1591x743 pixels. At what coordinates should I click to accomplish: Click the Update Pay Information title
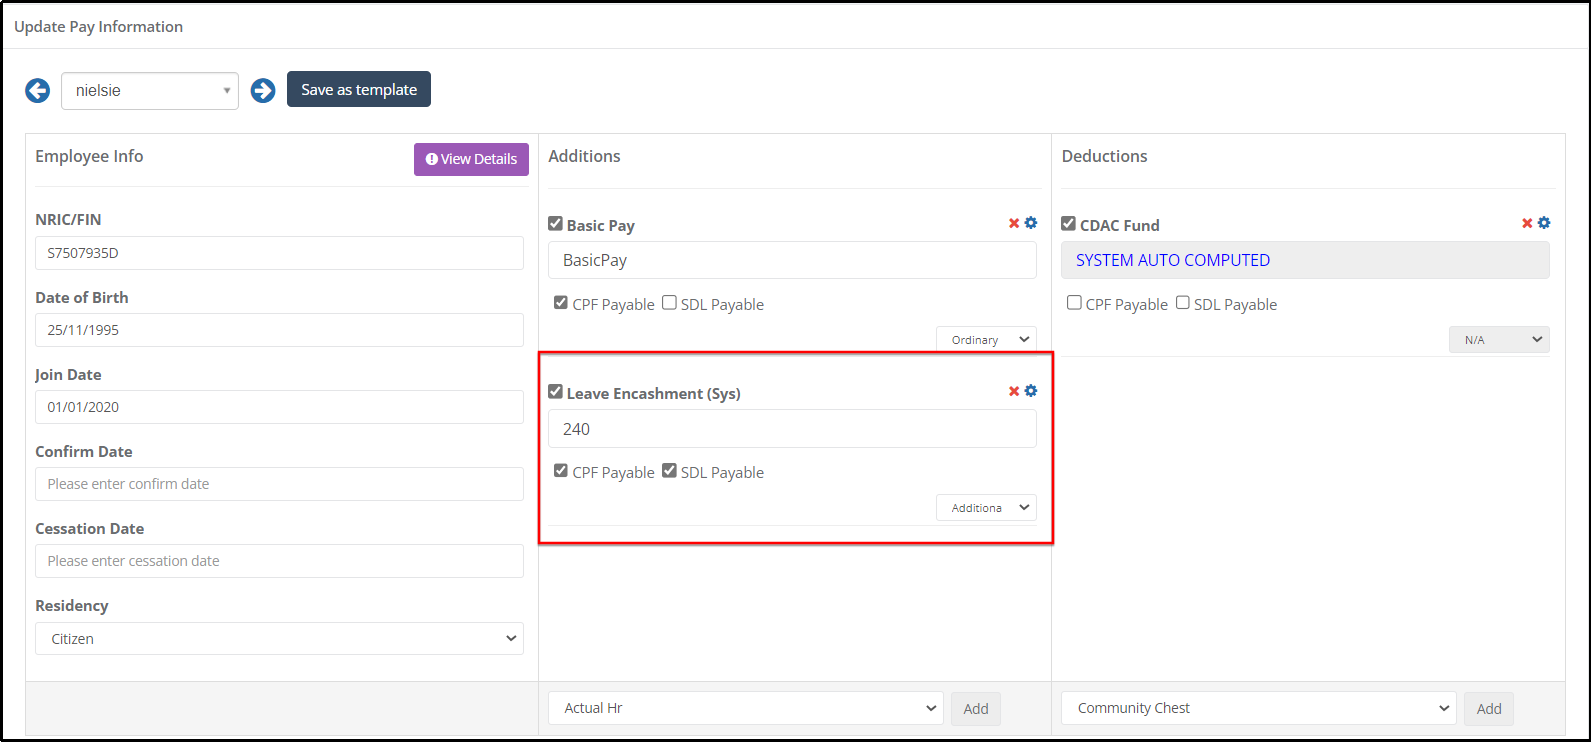click(98, 27)
